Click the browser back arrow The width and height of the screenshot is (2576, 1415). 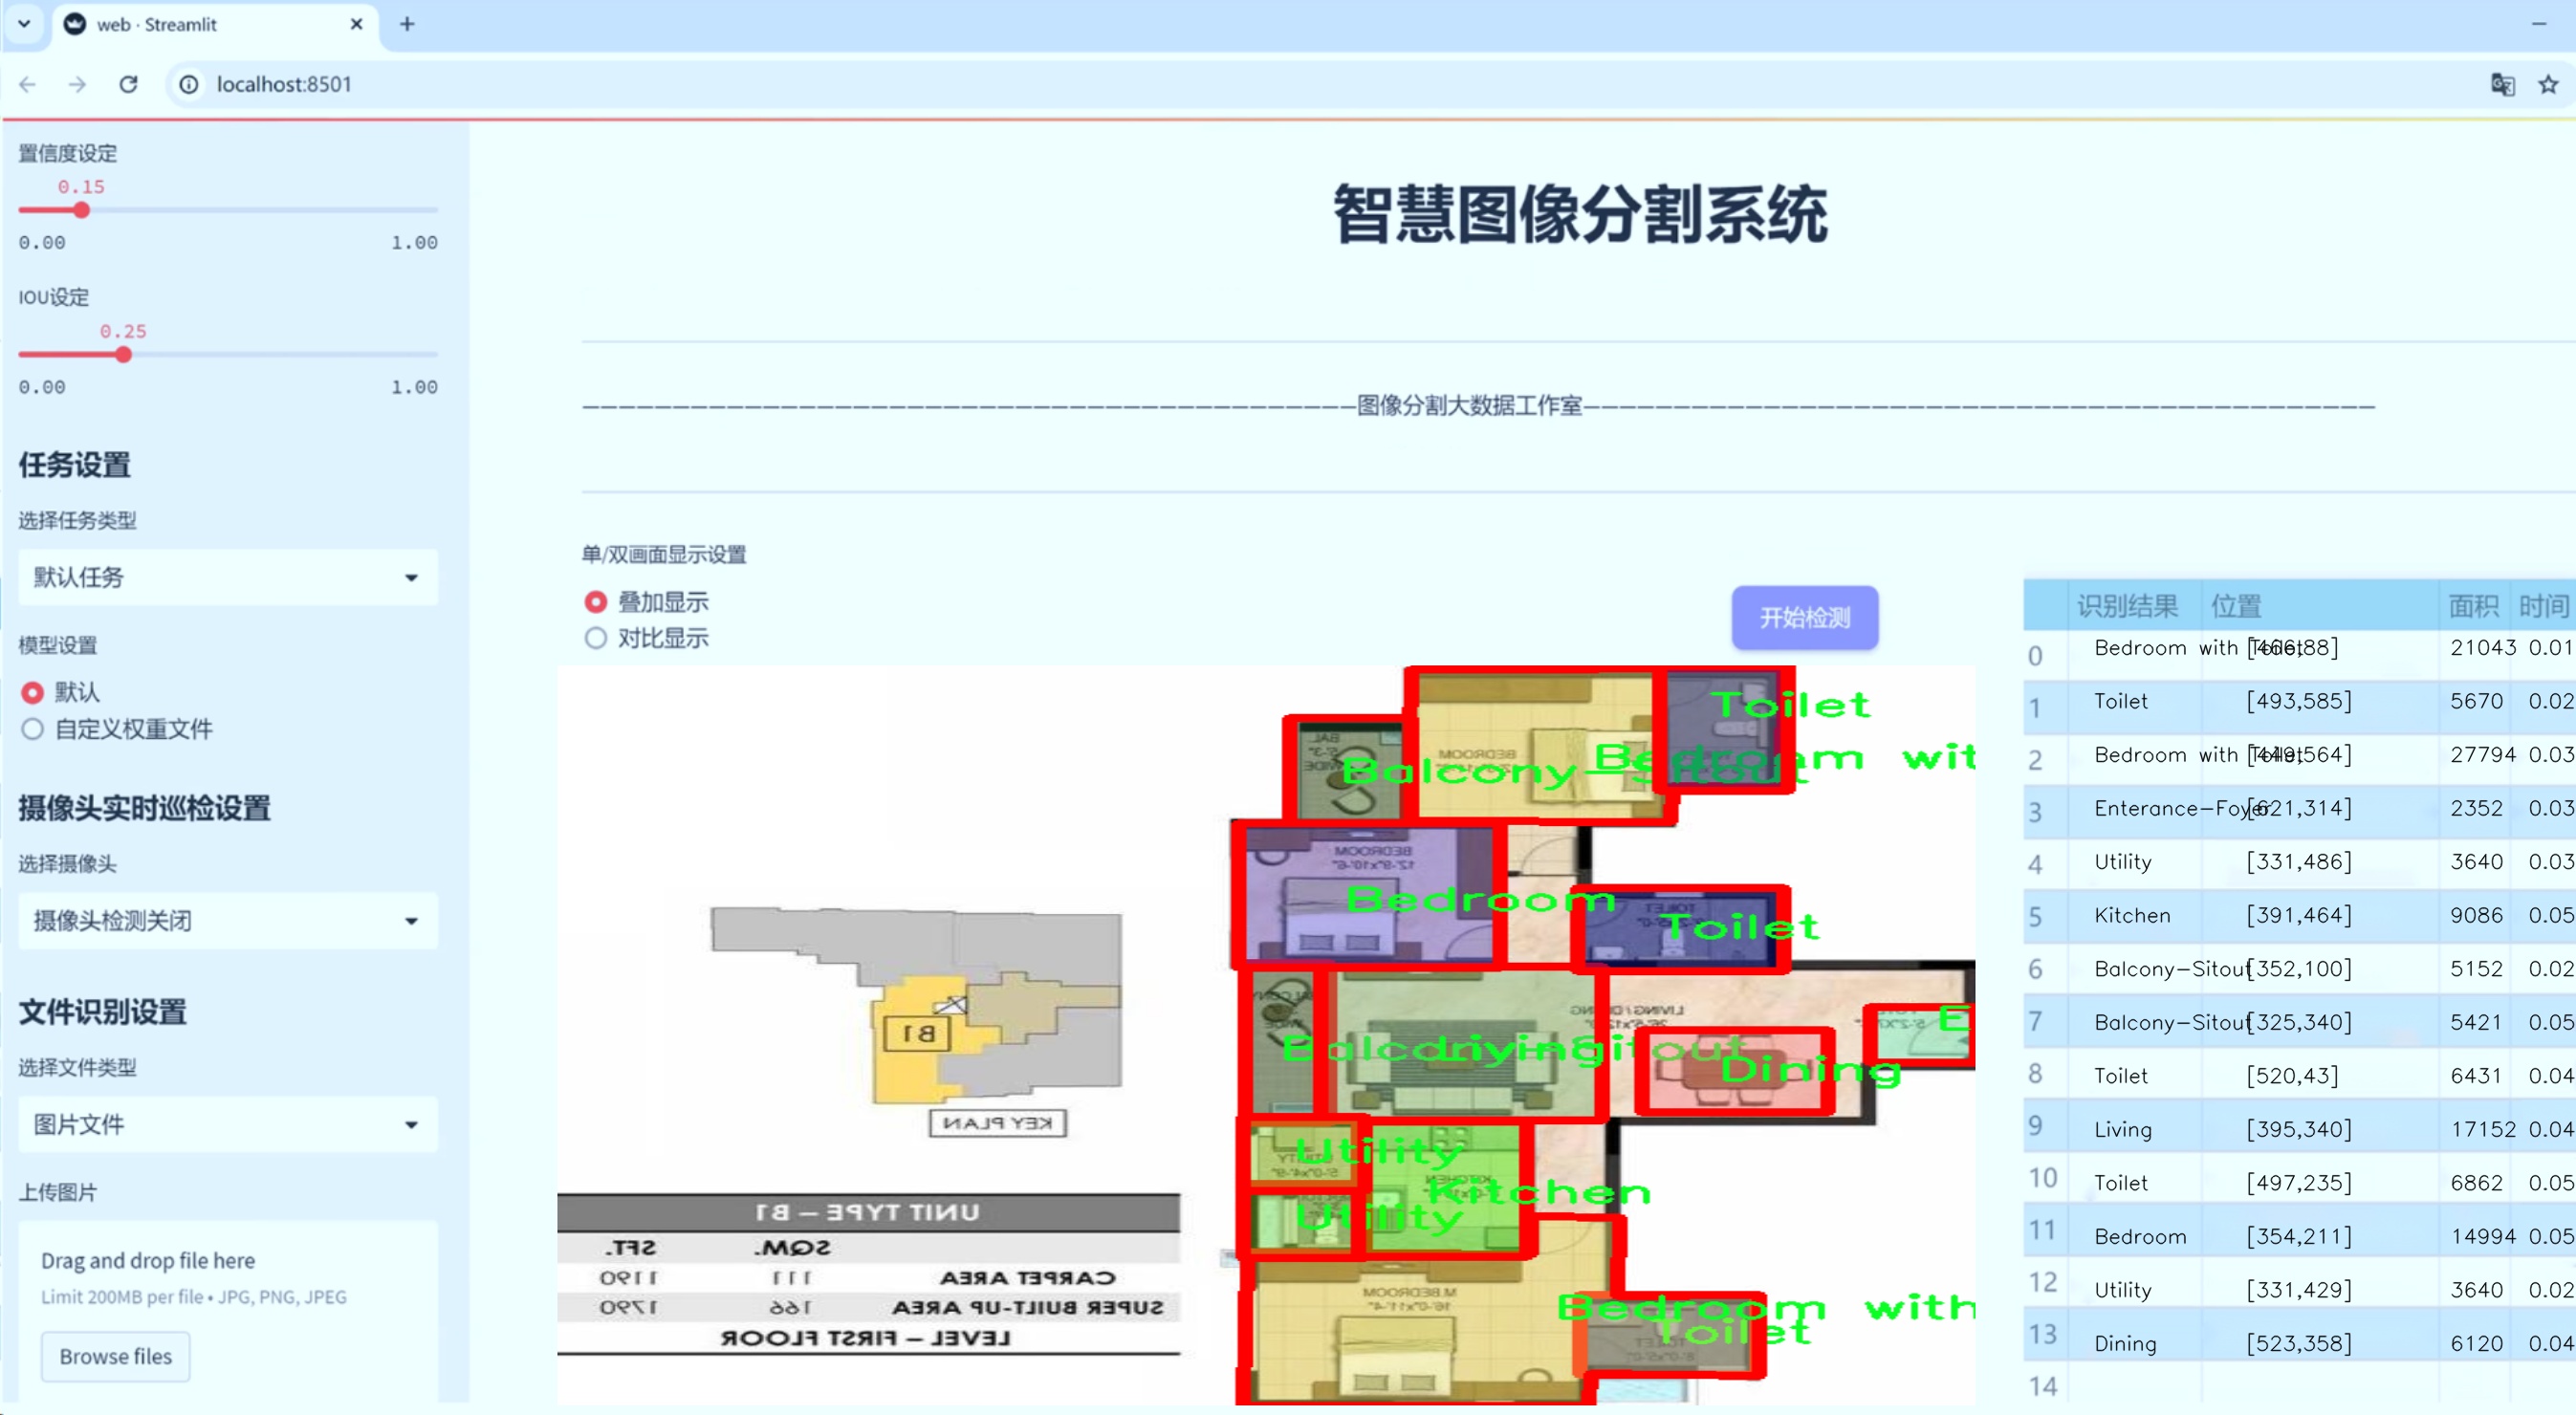coord(28,85)
